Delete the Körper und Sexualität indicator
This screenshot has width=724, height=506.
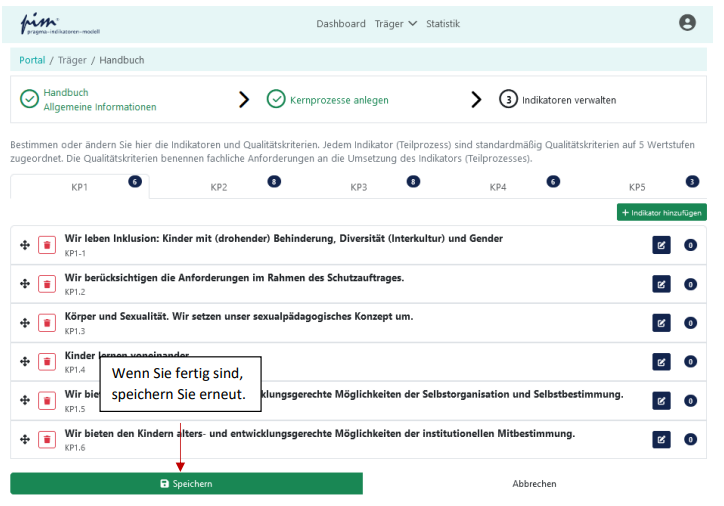pos(47,323)
